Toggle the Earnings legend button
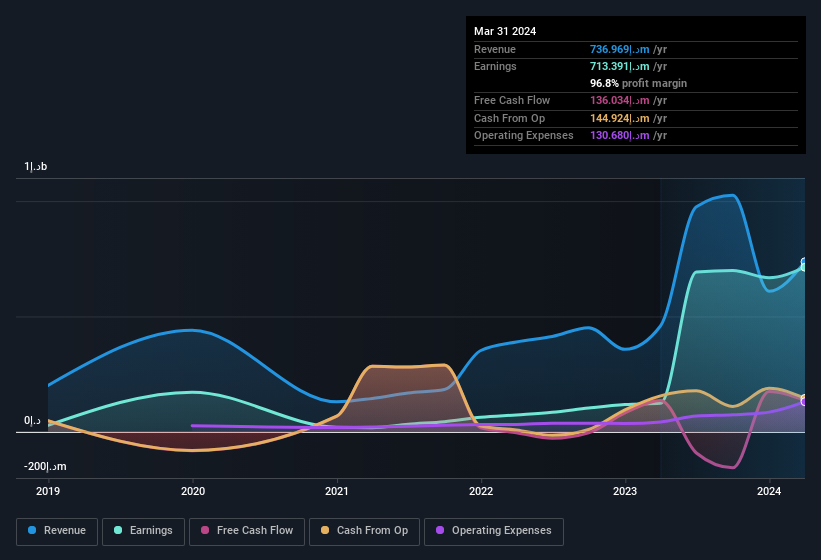This screenshot has width=821, height=560. (x=143, y=531)
